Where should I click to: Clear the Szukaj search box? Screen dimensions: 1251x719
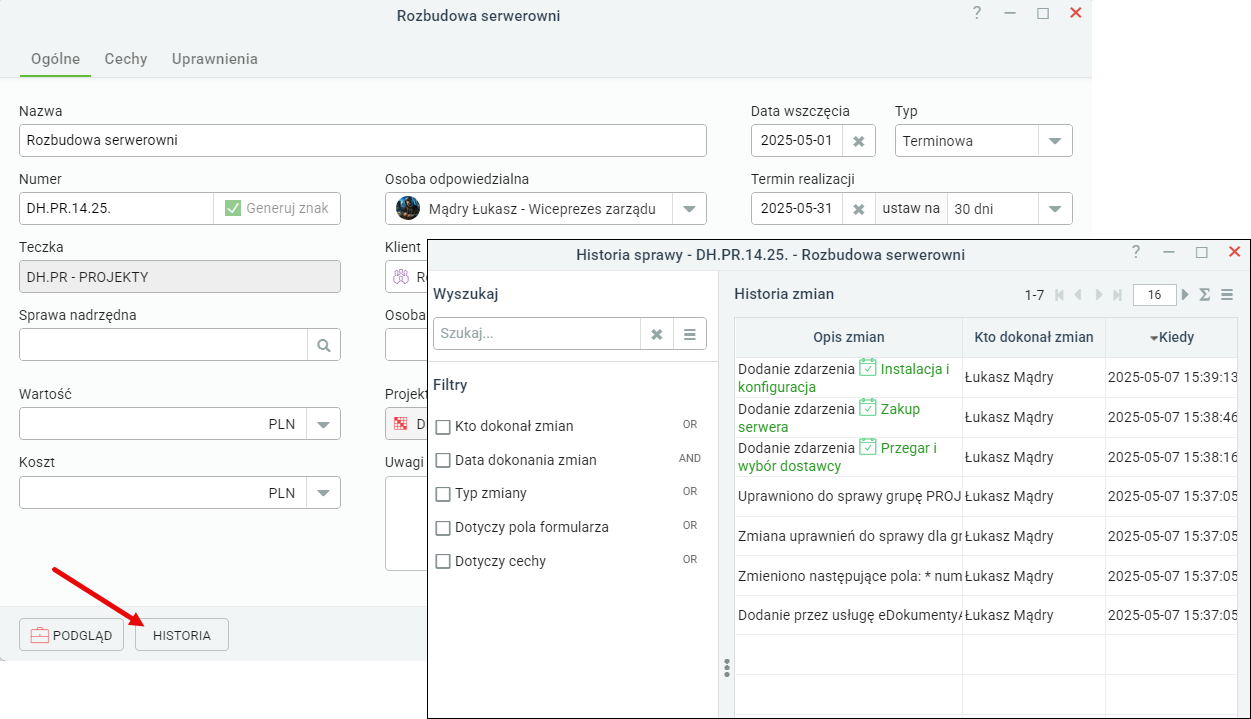point(657,334)
